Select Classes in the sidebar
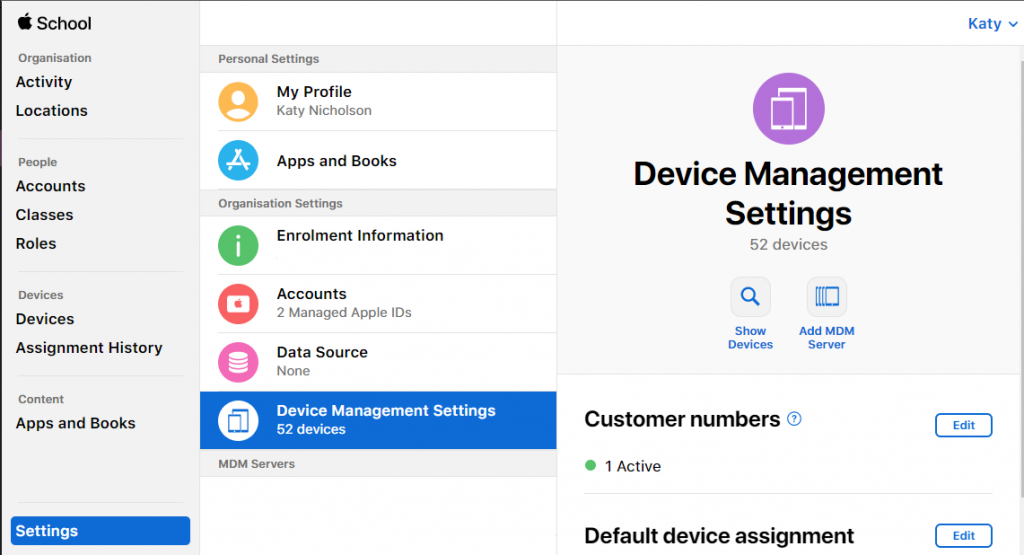Screen dimensions: 1024x555 tap(45, 215)
